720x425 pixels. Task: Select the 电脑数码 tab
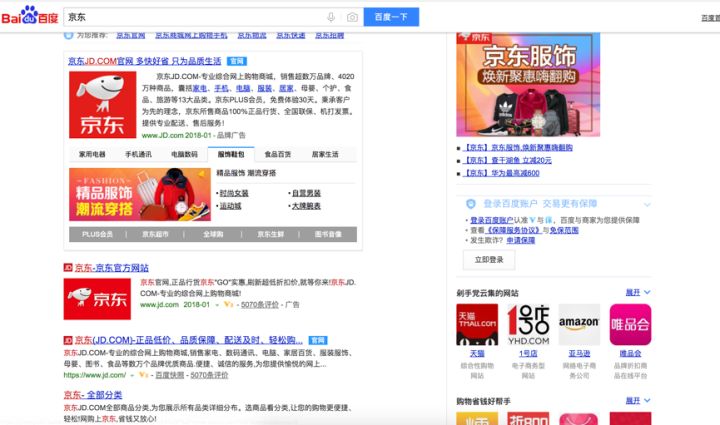pos(185,154)
